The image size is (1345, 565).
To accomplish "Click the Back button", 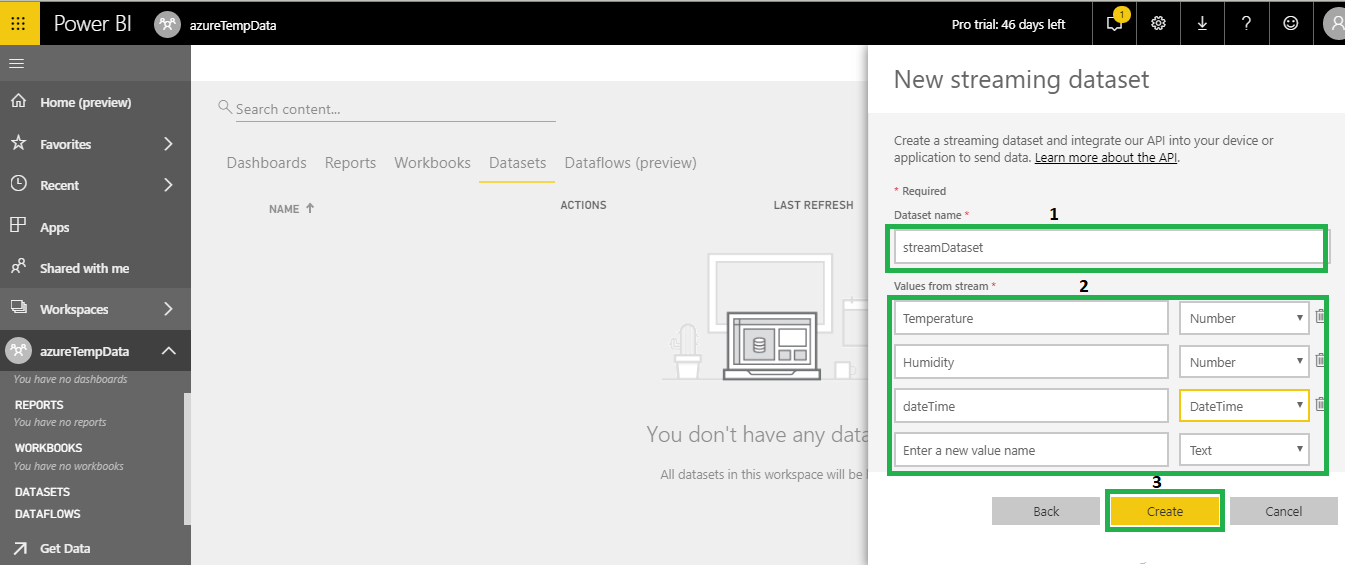I will tap(1046, 511).
